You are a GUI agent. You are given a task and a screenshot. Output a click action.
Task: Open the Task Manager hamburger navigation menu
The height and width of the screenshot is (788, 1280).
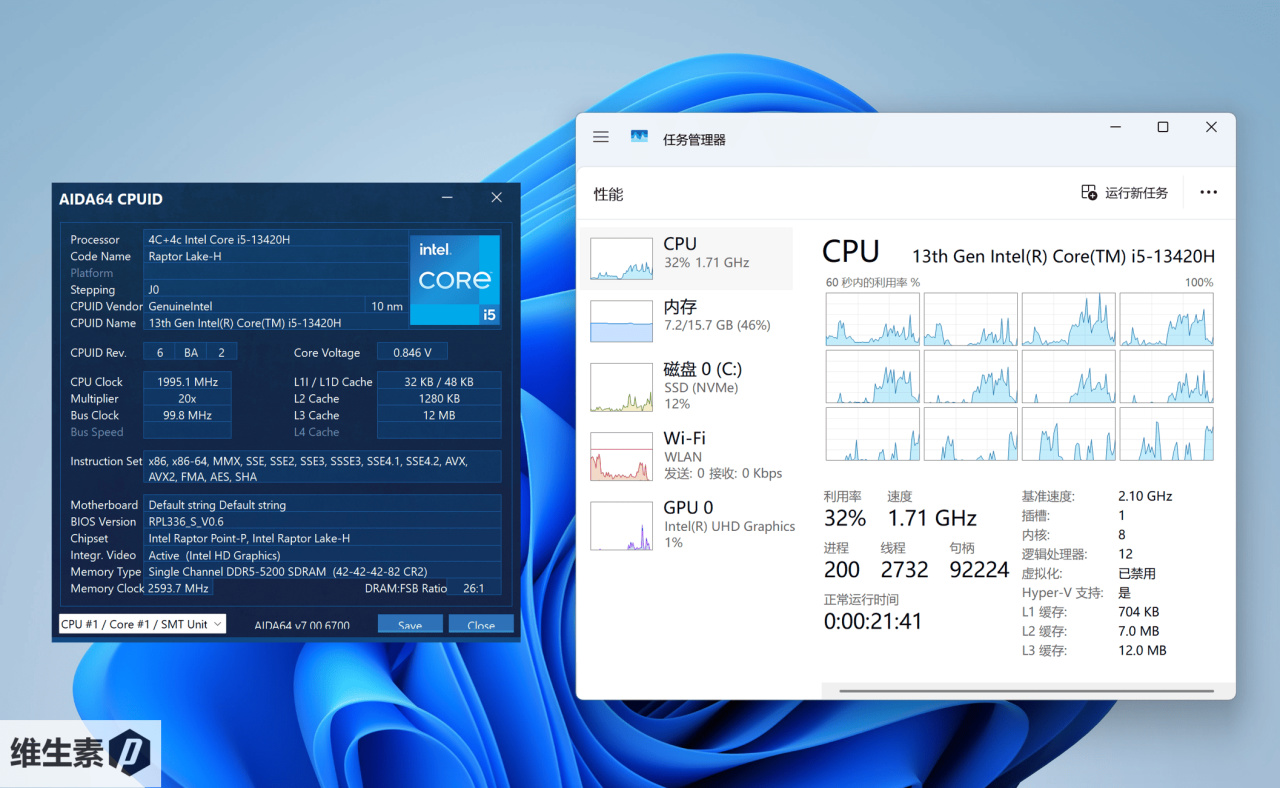[x=601, y=137]
